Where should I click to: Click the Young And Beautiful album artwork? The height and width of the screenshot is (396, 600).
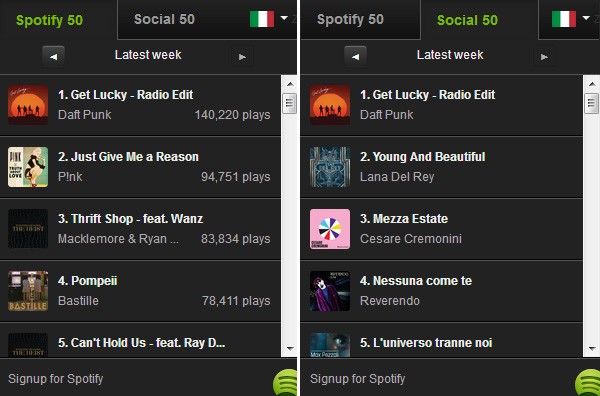click(330, 167)
